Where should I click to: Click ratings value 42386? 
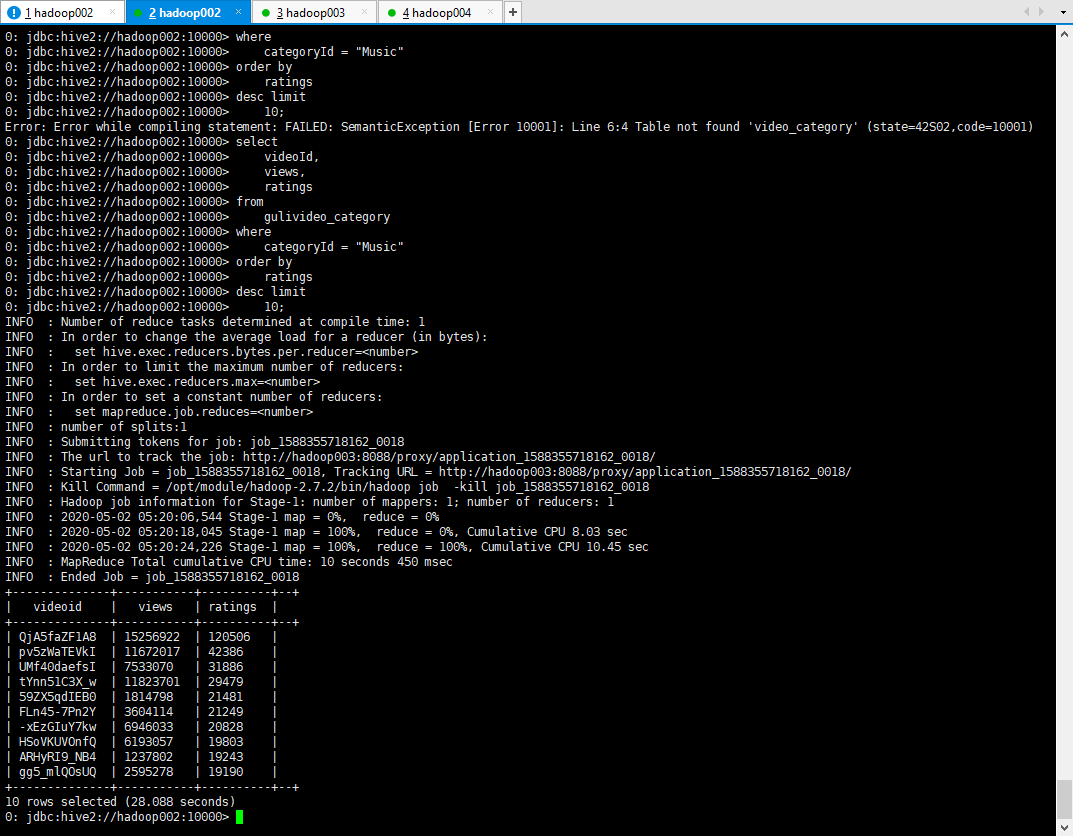226,652
